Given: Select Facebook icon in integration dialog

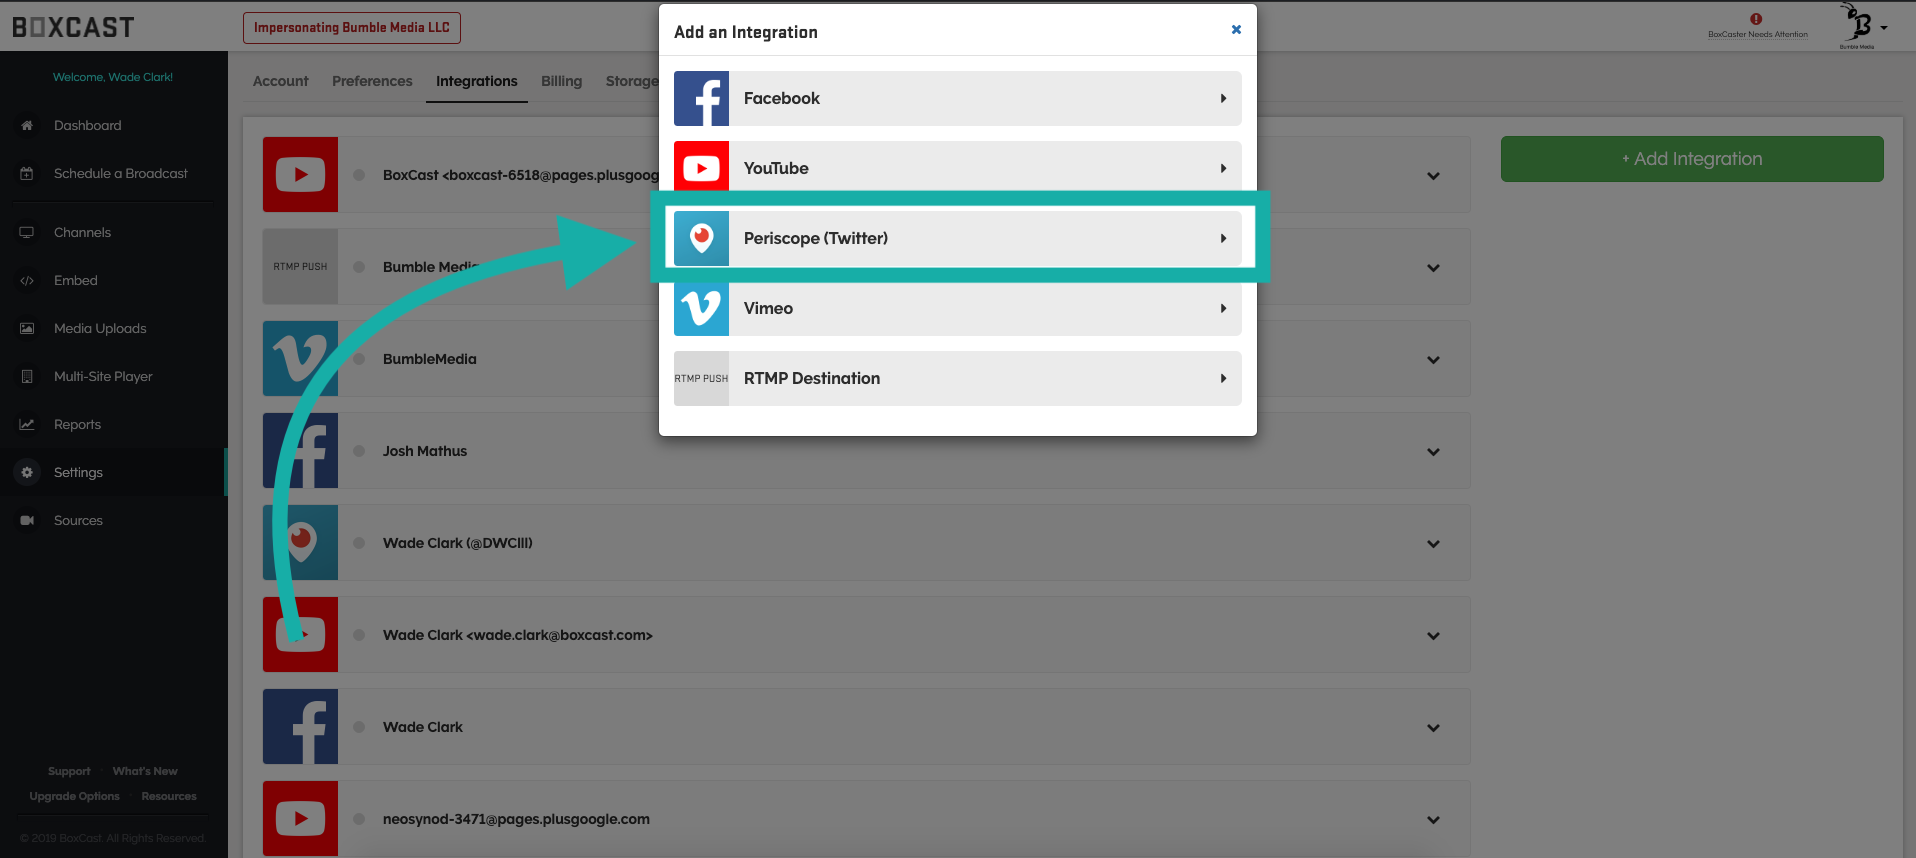Looking at the screenshot, I should [x=701, y=98].
